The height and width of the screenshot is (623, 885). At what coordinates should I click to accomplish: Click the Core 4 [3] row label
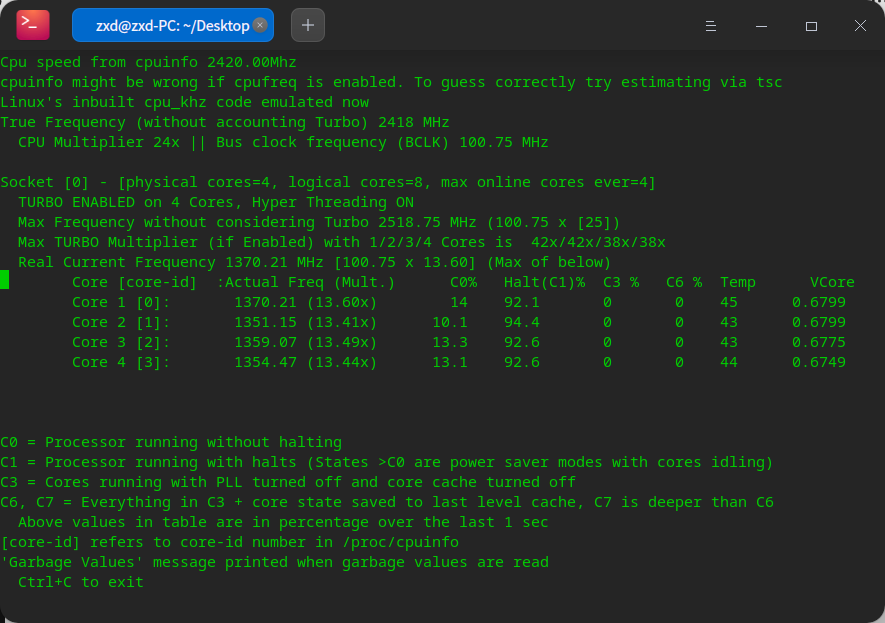pos(121,362)
